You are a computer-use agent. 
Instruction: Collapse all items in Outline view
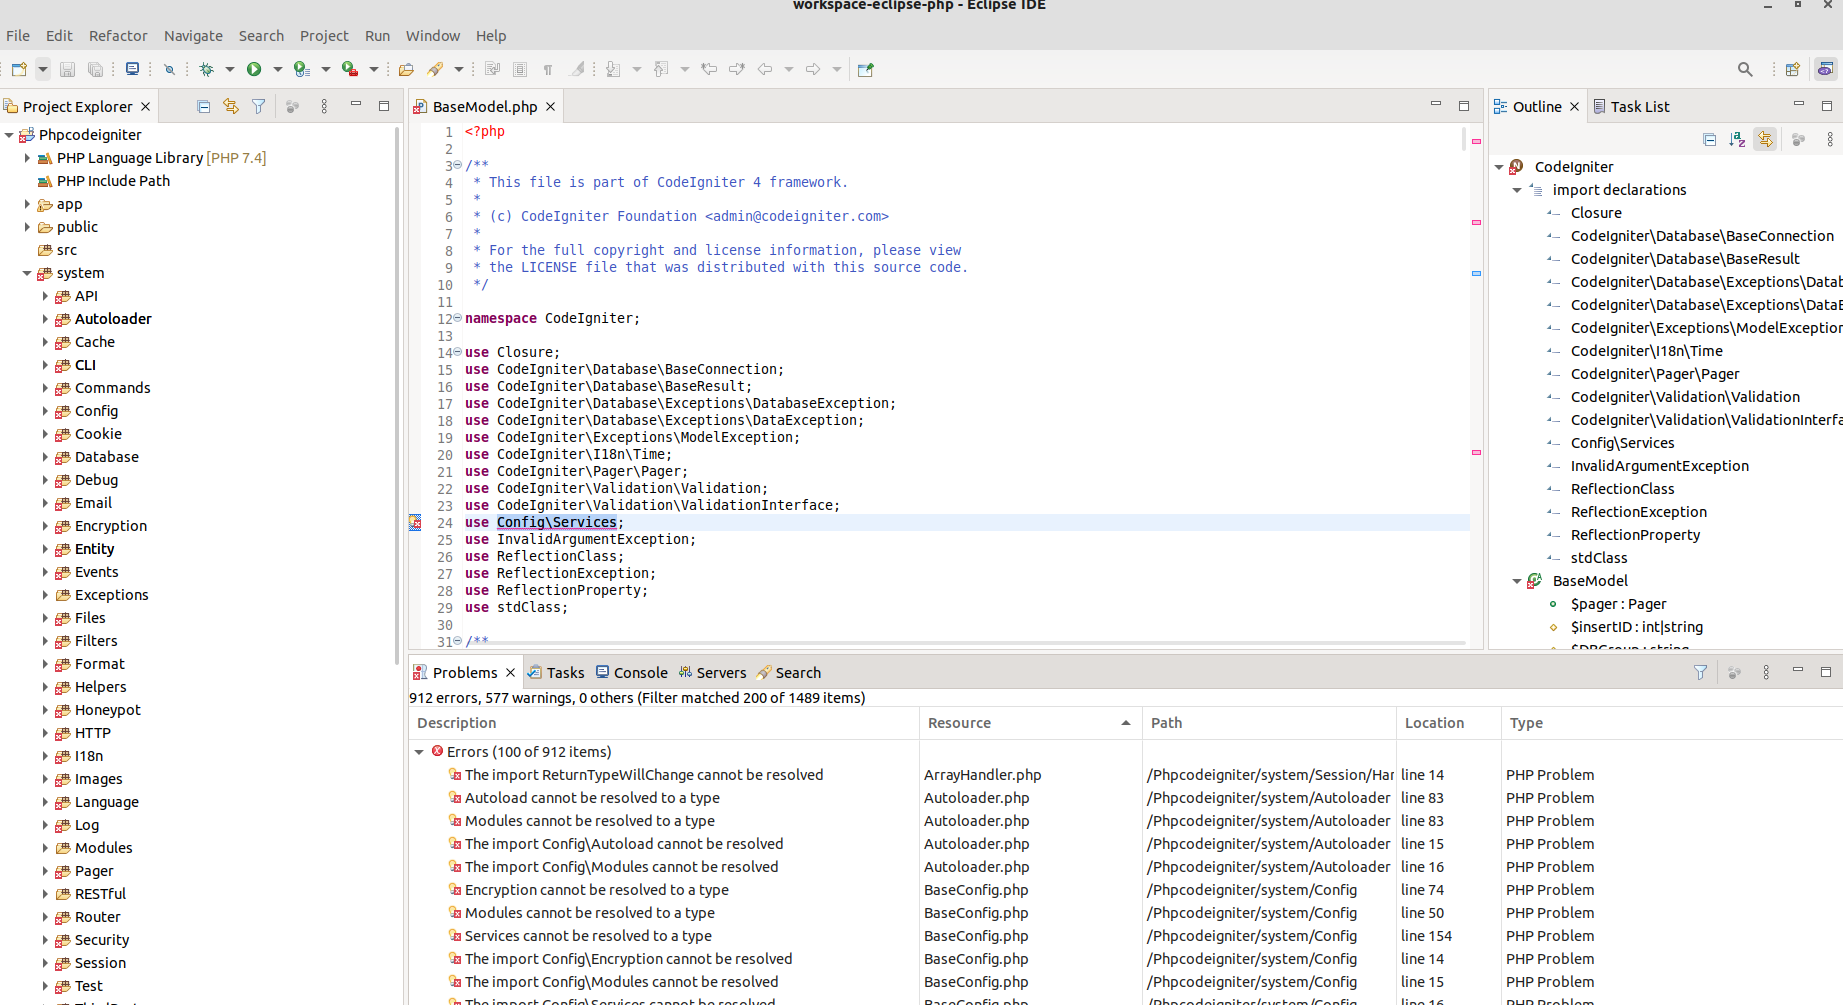pyautogui.click(x=1709, y=140)
